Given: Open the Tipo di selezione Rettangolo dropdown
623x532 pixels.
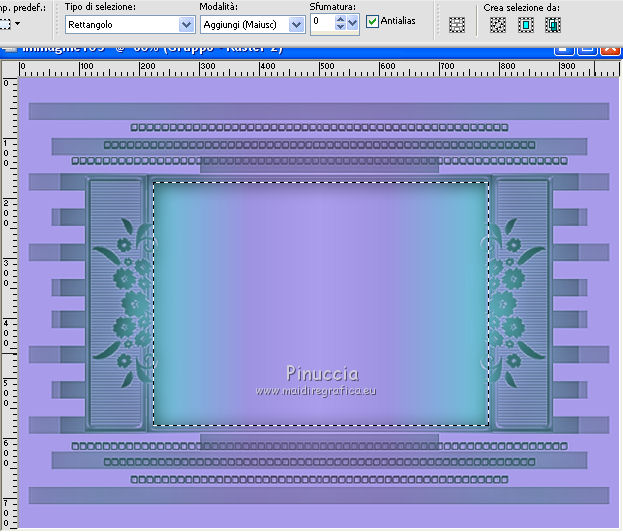Looking at the screenshot, I should click(x=130, y=25).
